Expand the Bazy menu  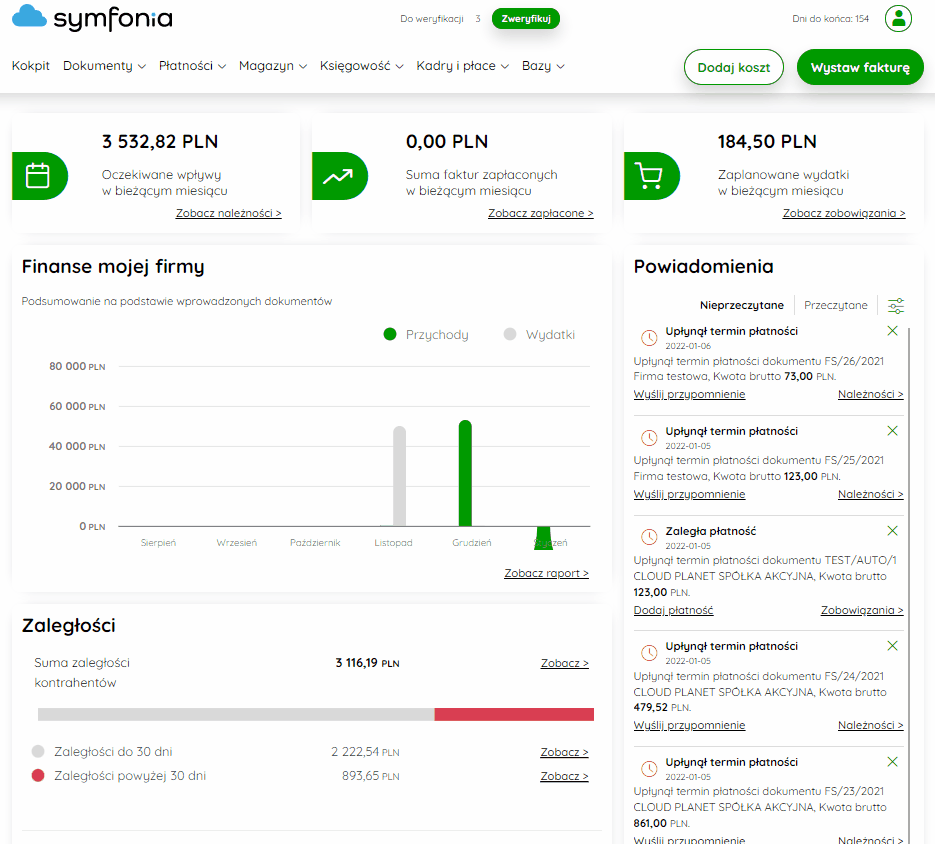543,66
